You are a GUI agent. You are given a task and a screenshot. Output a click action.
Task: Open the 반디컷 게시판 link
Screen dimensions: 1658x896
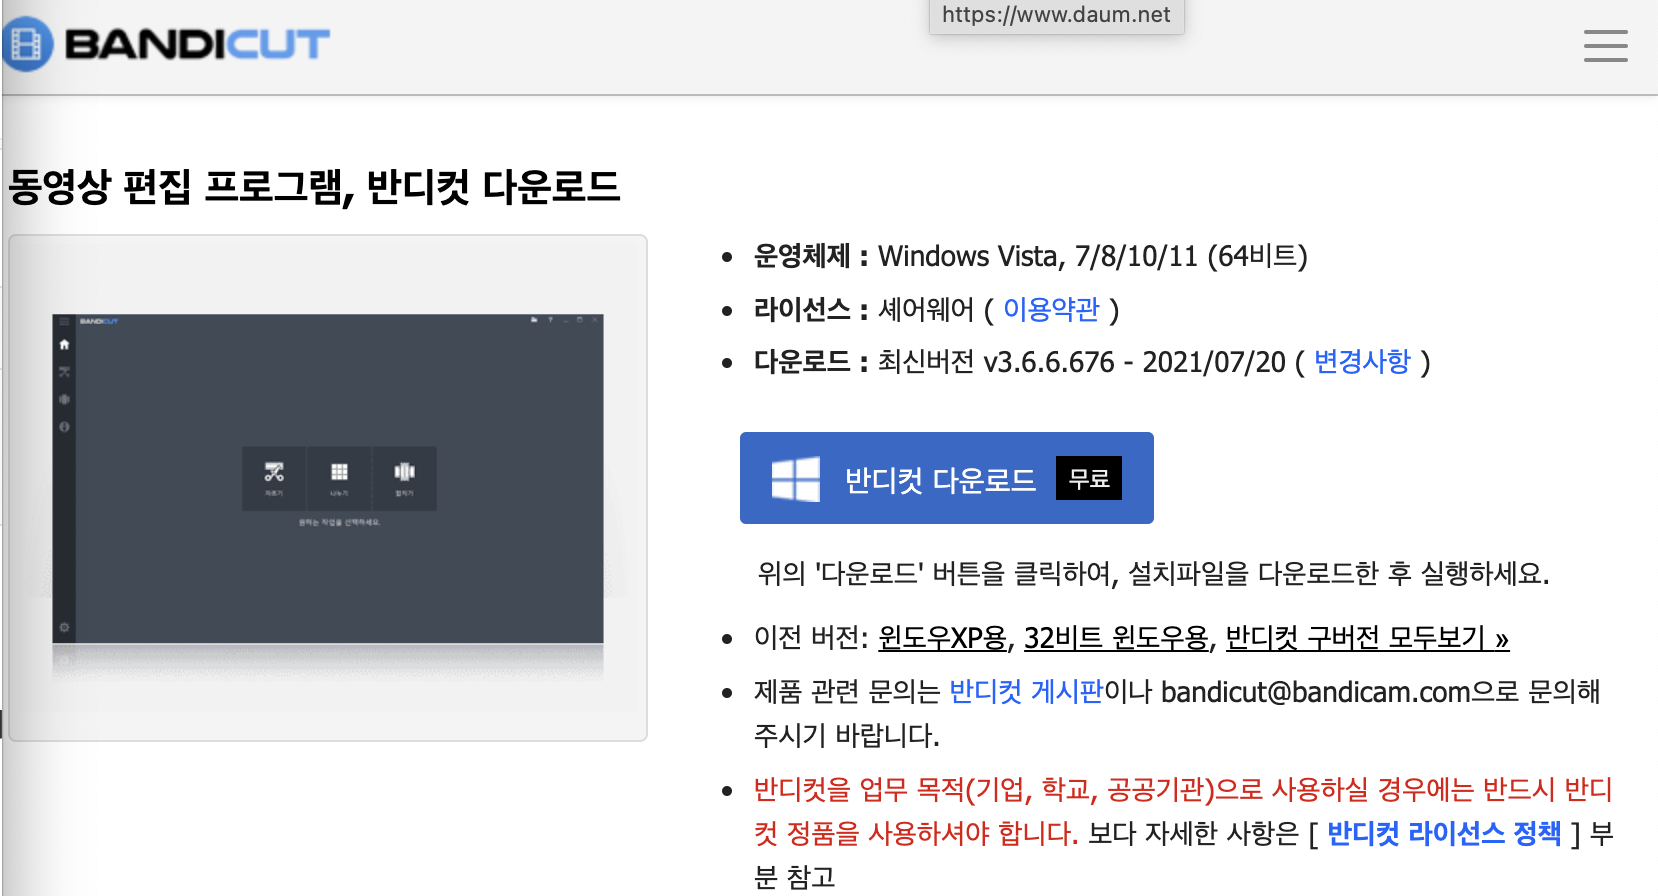[1026, 691]
